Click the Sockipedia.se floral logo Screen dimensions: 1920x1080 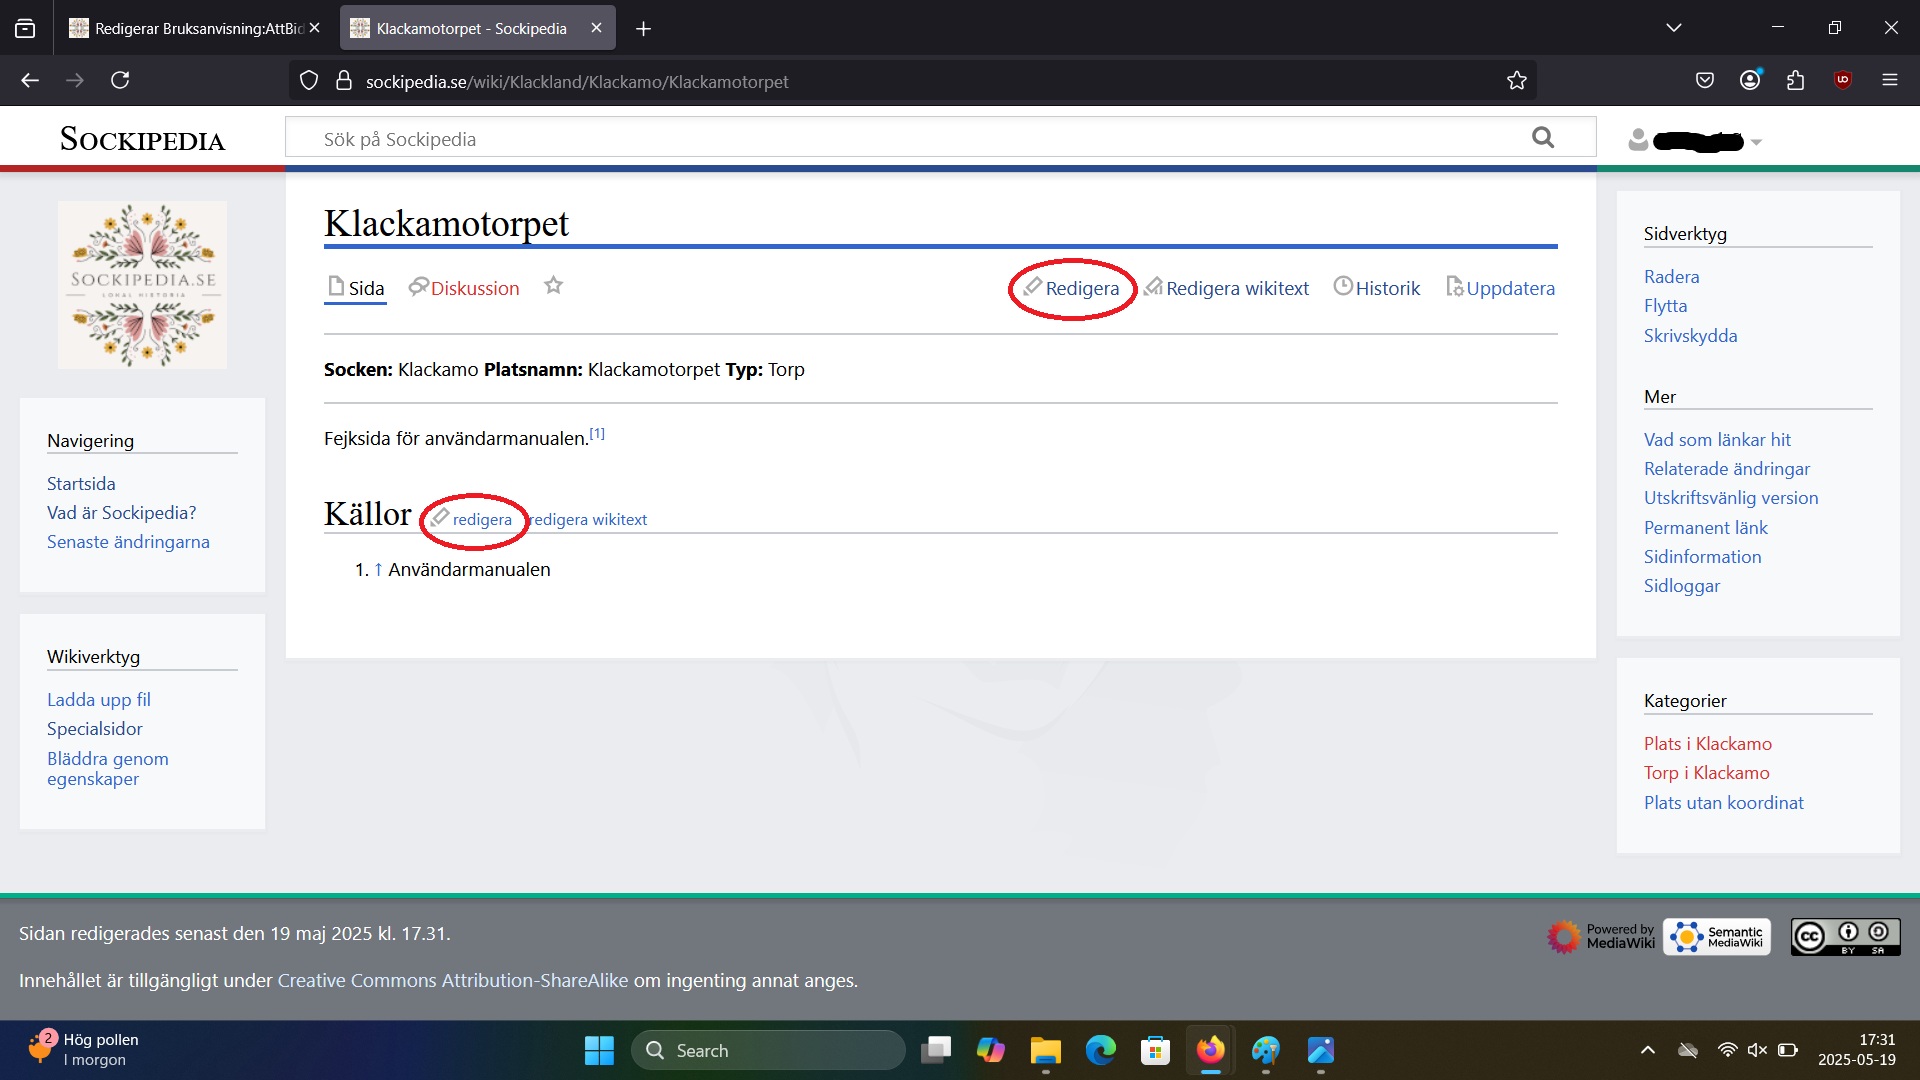click(142, 285)
